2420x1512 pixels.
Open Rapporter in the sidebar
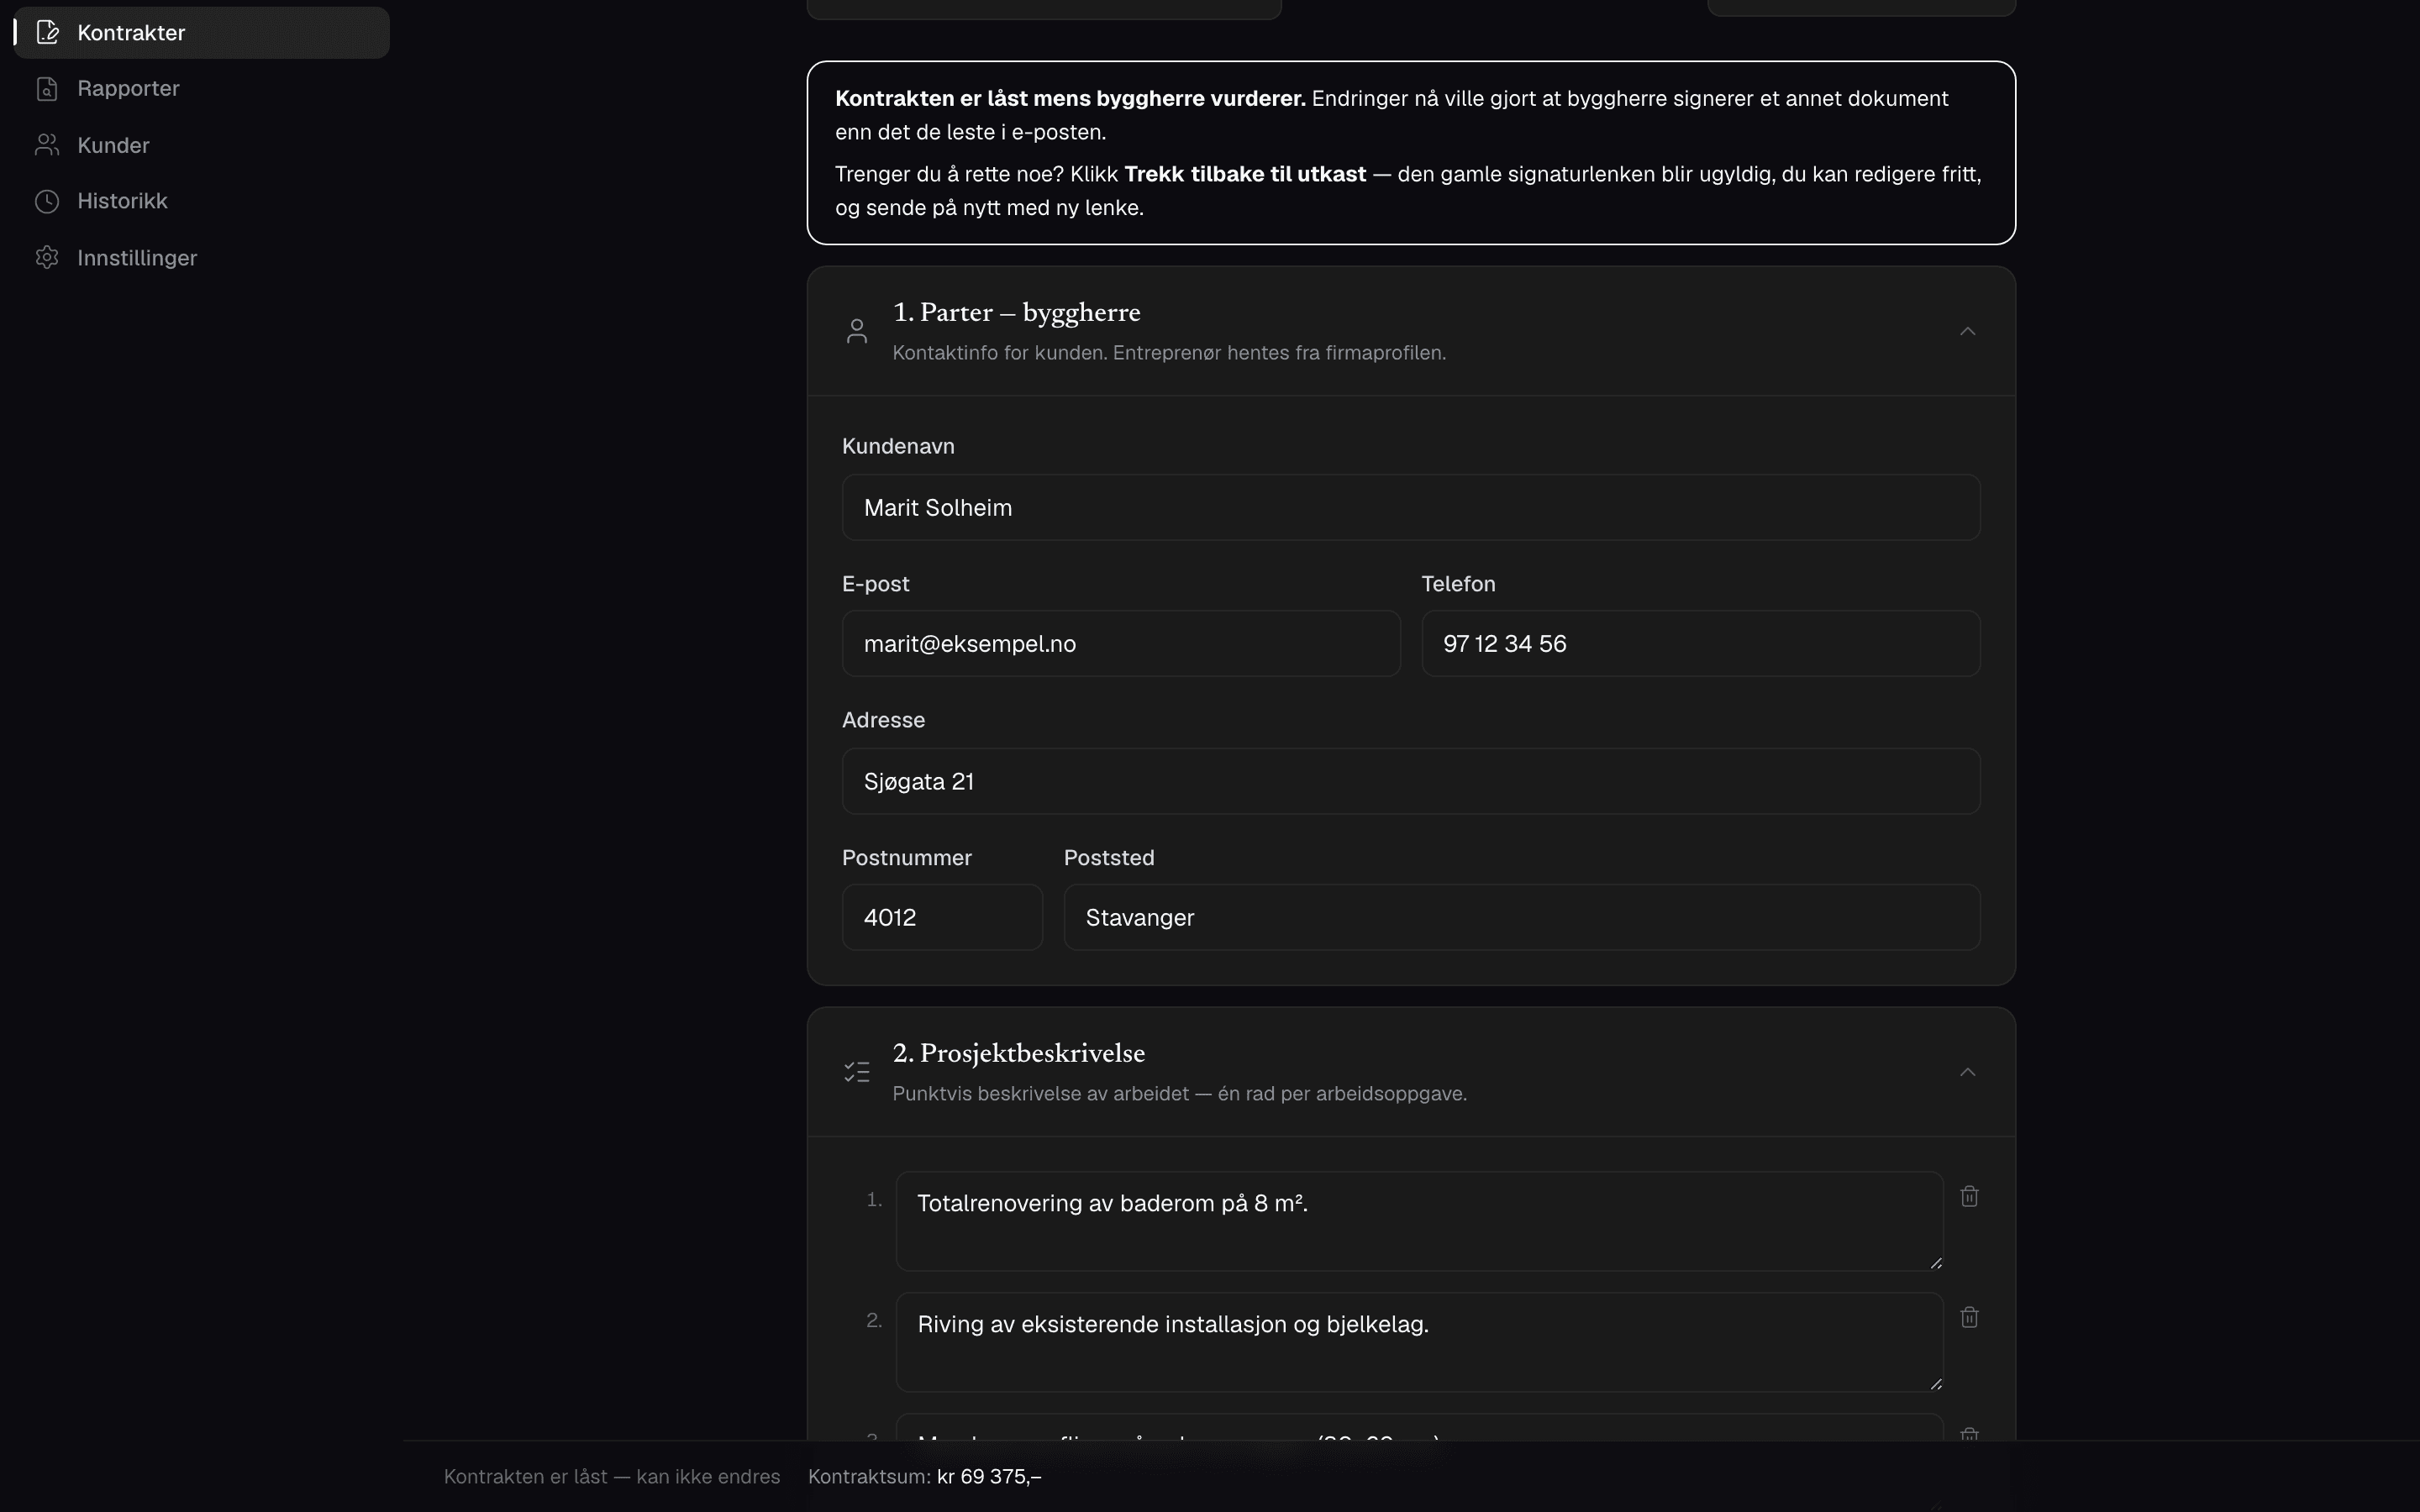tap(201, 89)
